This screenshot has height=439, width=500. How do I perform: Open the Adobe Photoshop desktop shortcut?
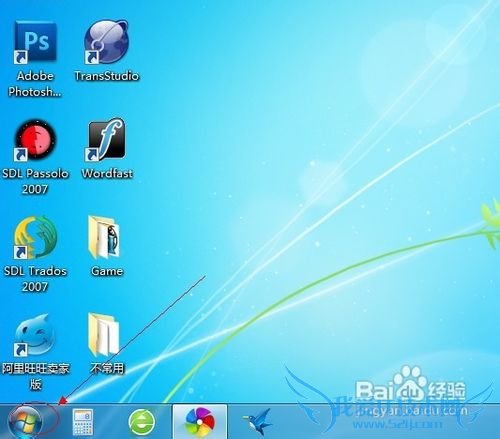click(x=35, y=42)
